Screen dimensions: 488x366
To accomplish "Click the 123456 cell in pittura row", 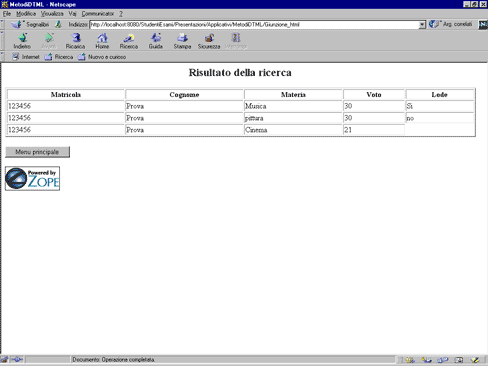I will tap(66, 118).
